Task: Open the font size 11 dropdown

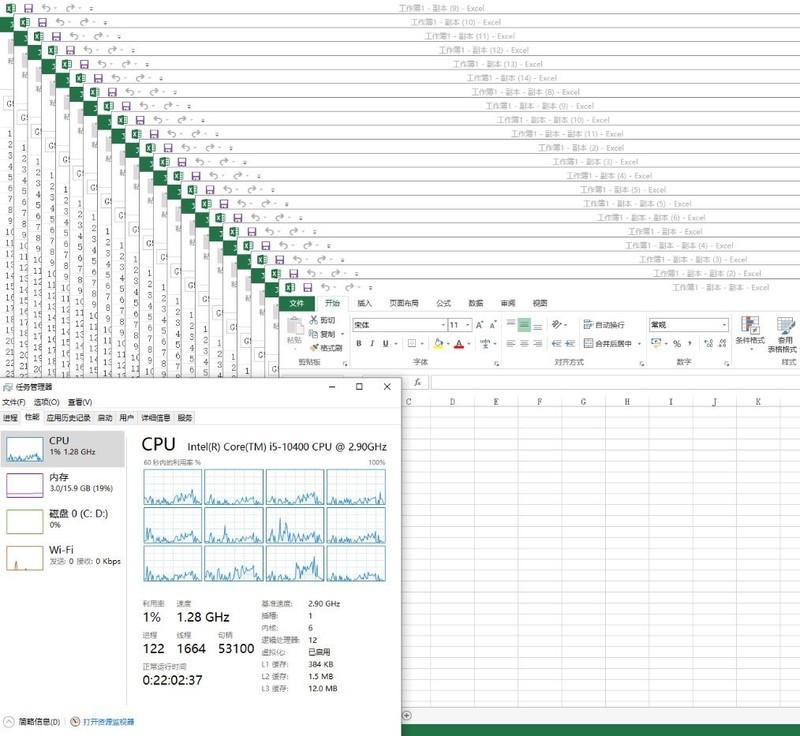Action: (467, 325)
